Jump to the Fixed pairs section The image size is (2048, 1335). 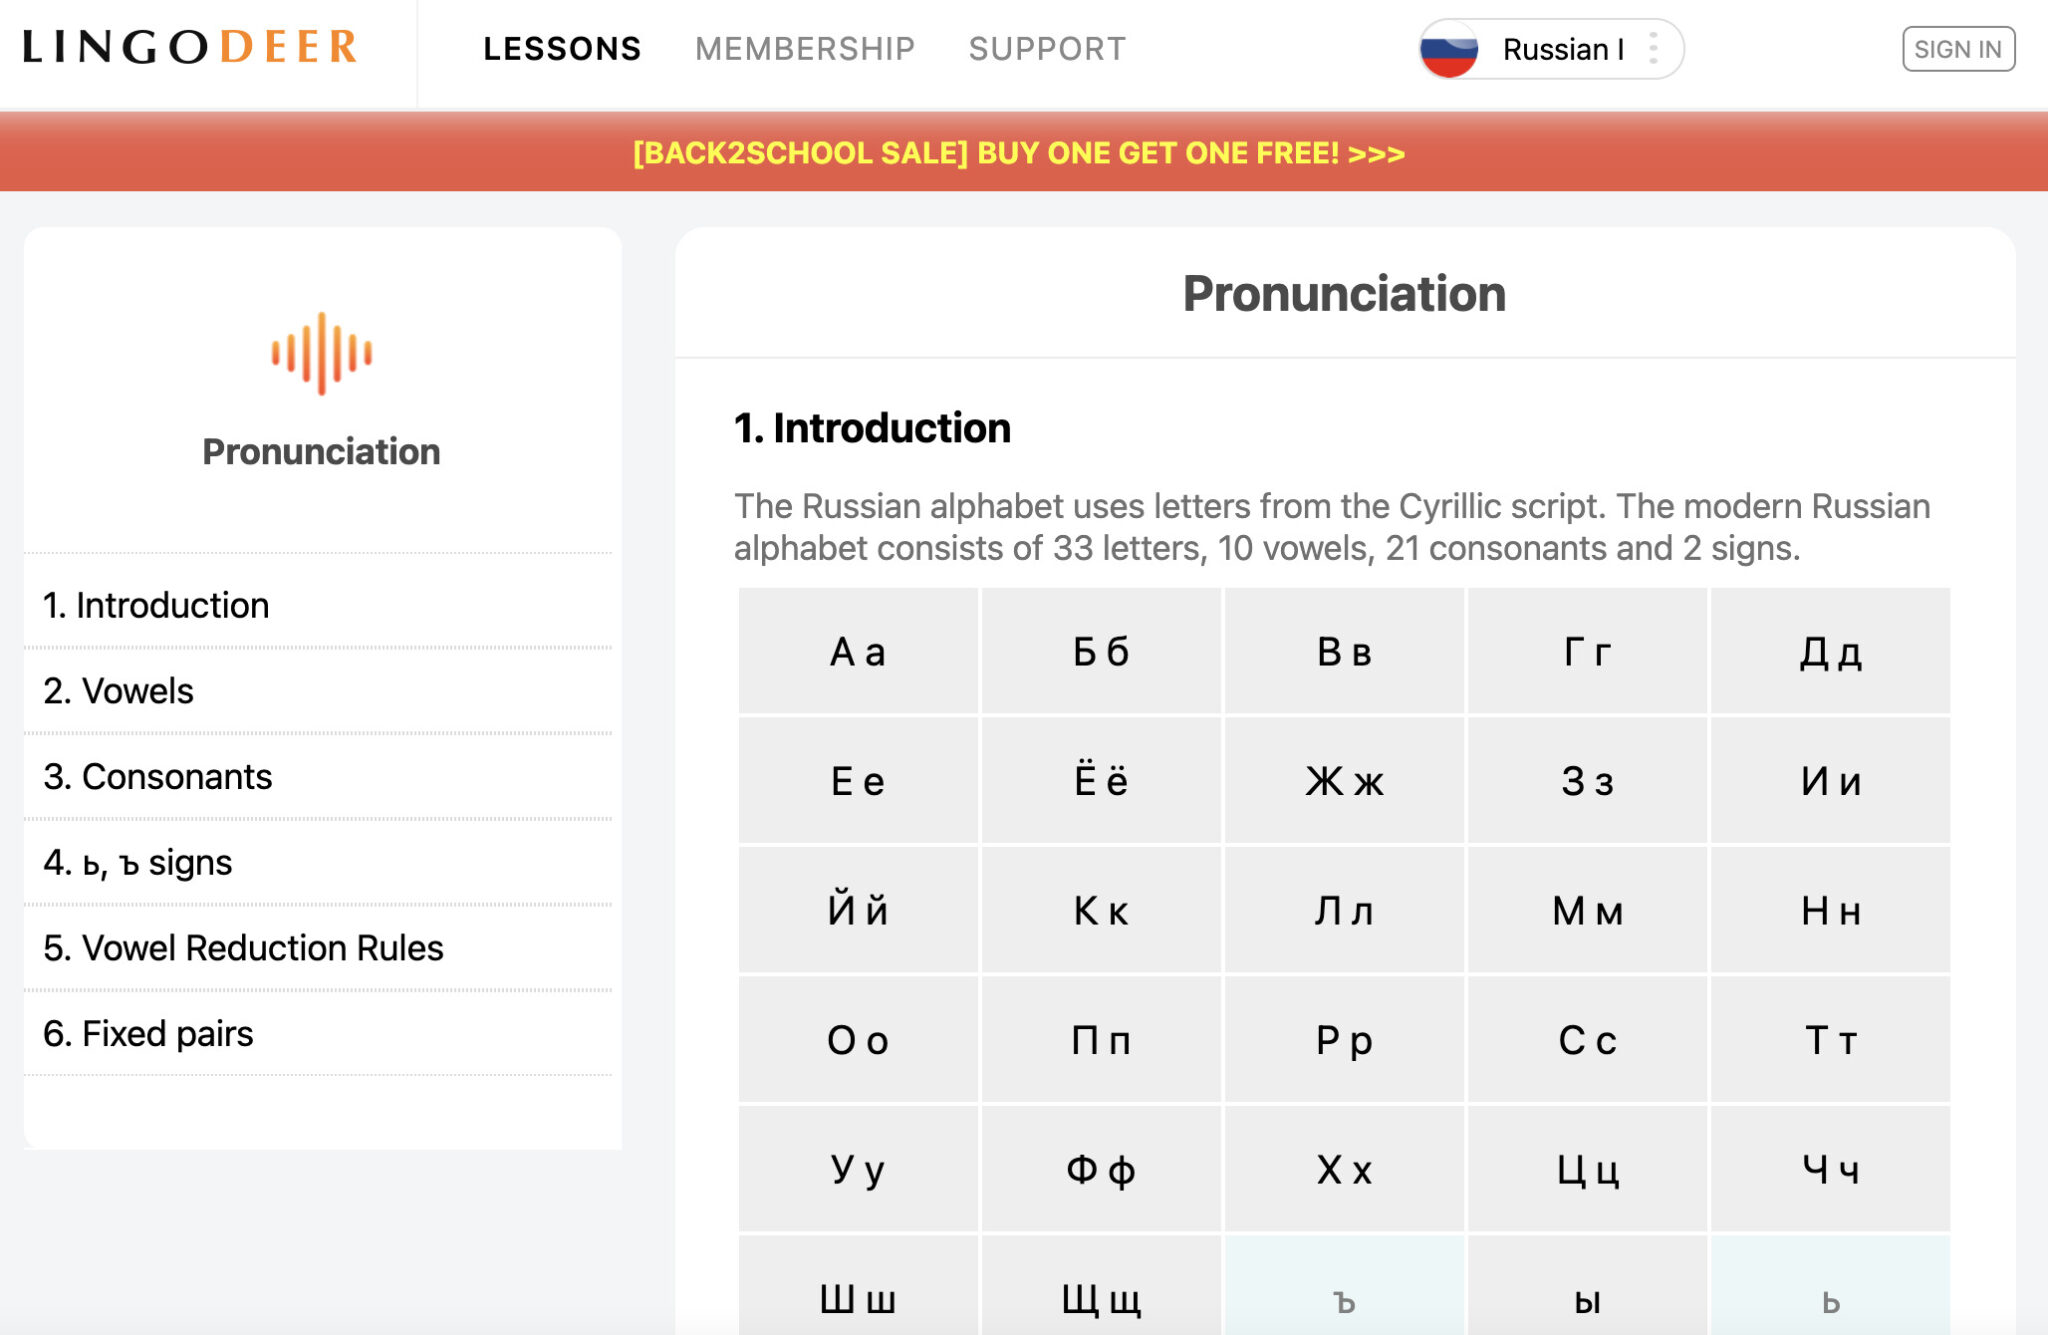(x=318, y=1033)
